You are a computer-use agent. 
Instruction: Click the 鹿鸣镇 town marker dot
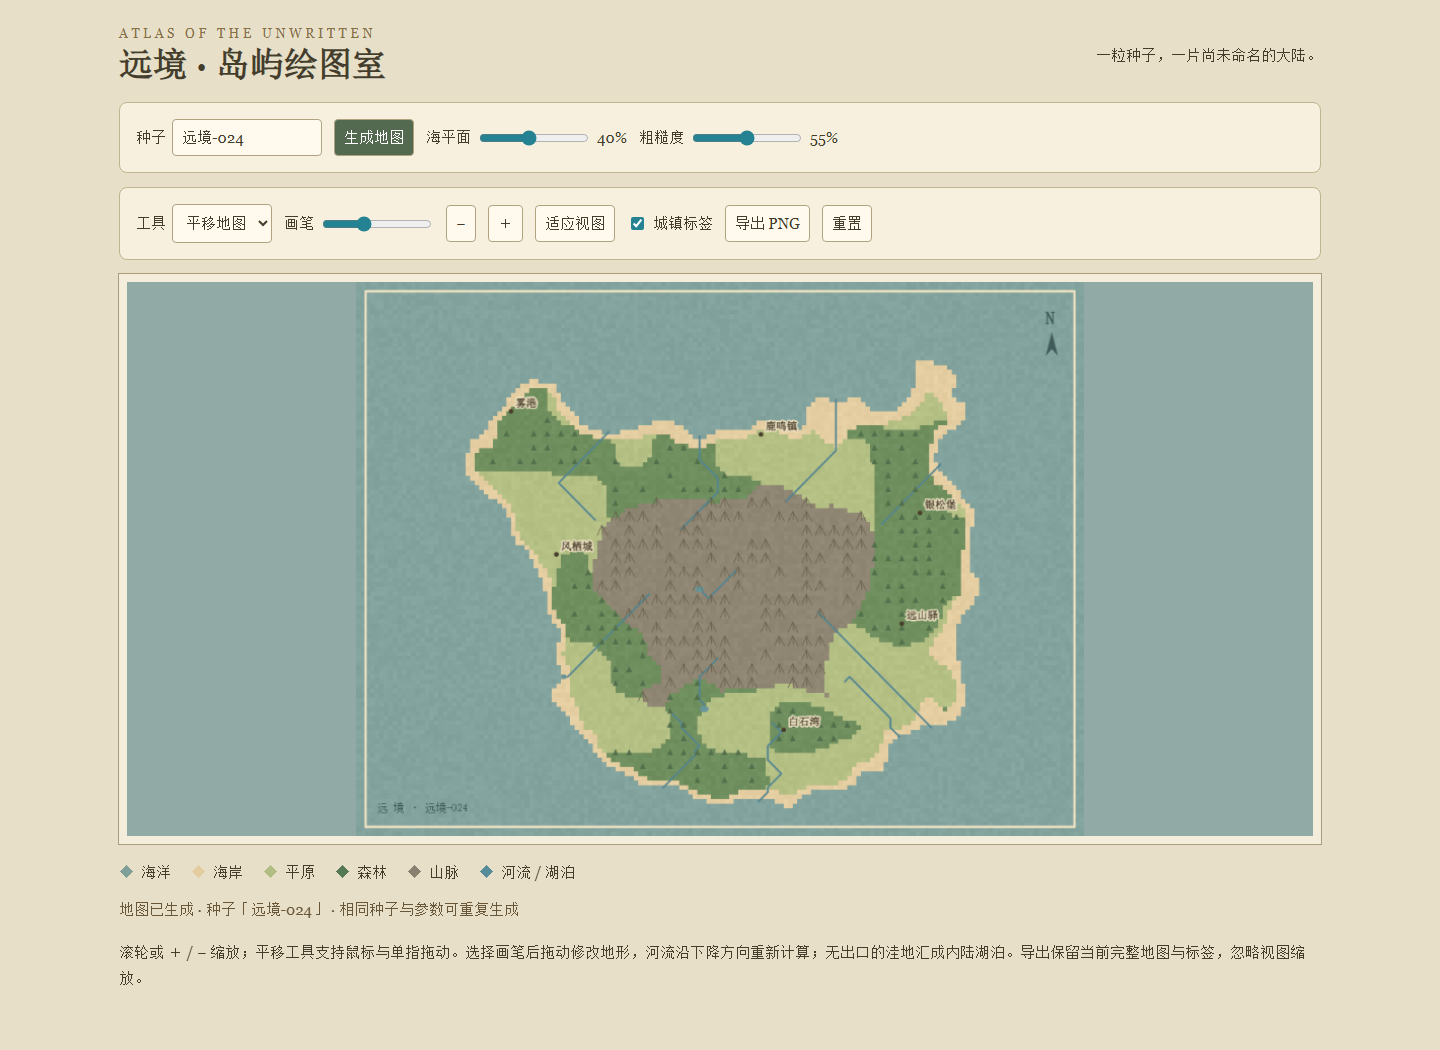click(760, 434)
